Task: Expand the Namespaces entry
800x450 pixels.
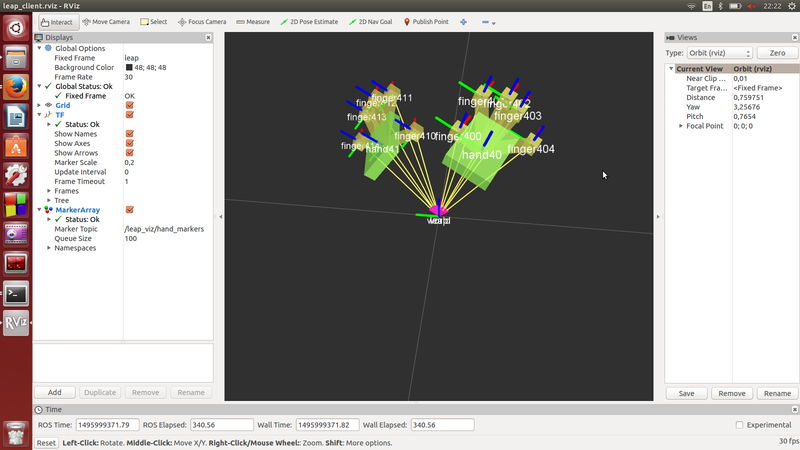Action: pyautogui.click(x=50, y=248)
